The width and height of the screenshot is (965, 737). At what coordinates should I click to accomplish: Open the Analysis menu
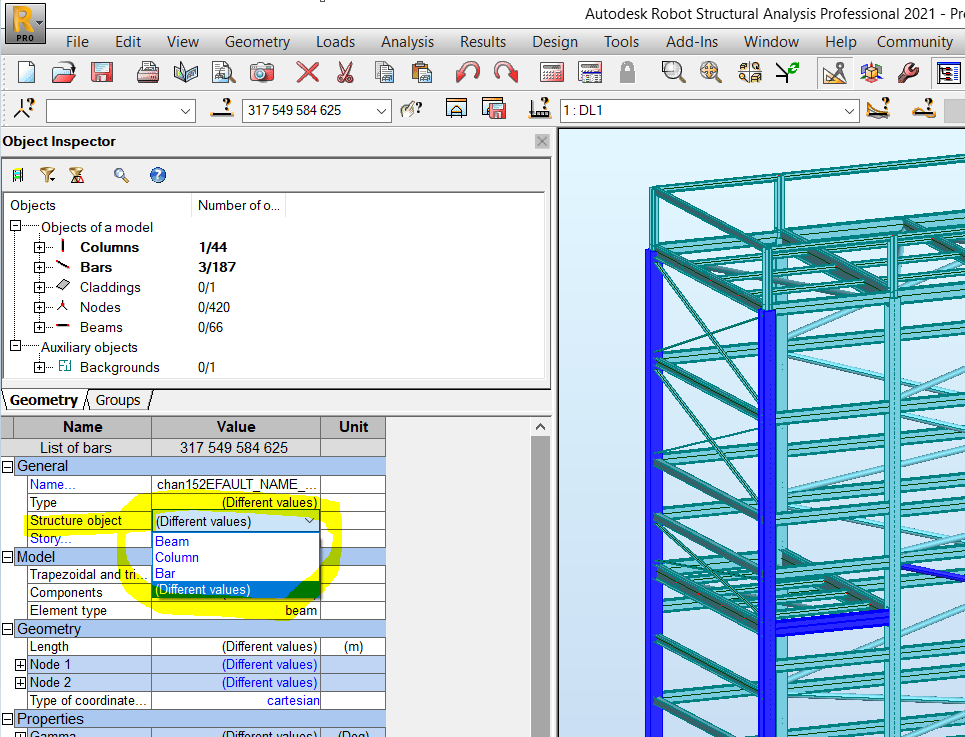point(407,42)
